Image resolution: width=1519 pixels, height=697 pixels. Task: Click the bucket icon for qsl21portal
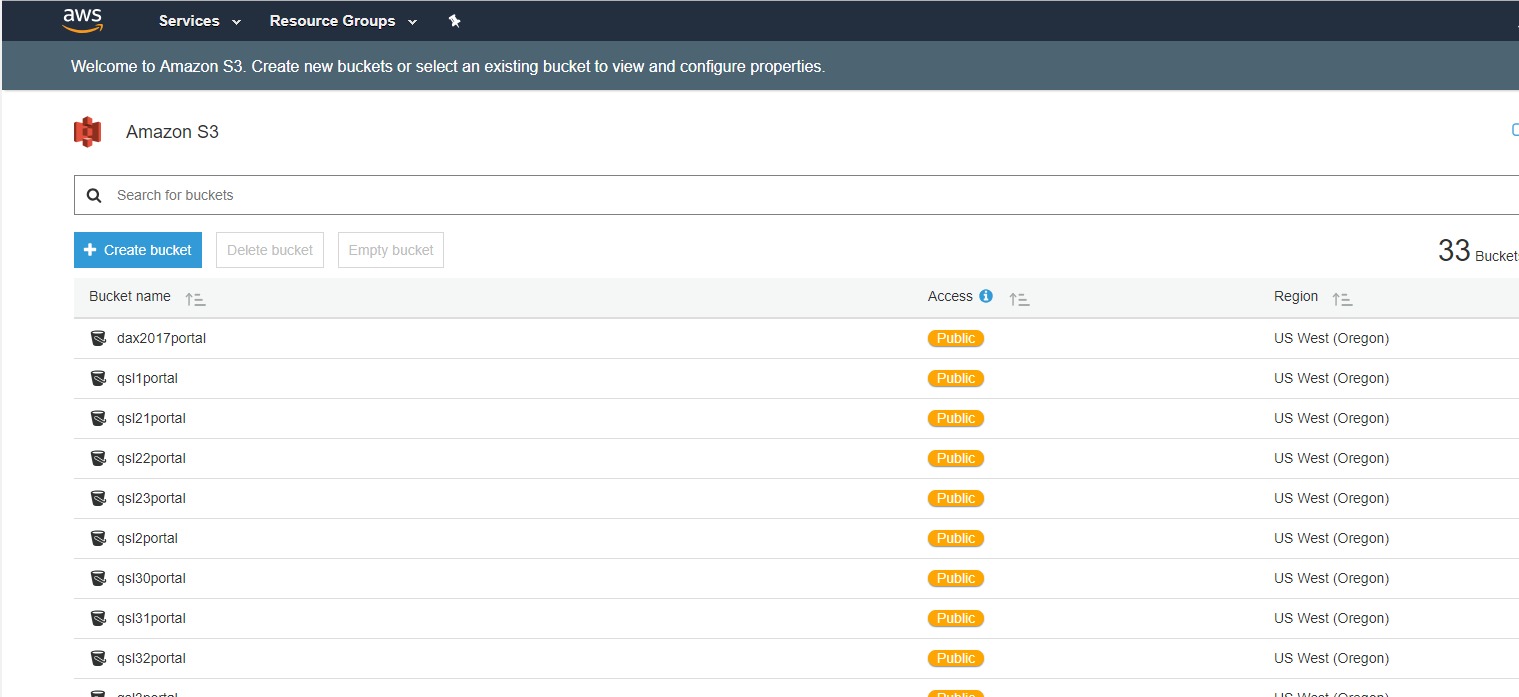(x=98, y=418)
